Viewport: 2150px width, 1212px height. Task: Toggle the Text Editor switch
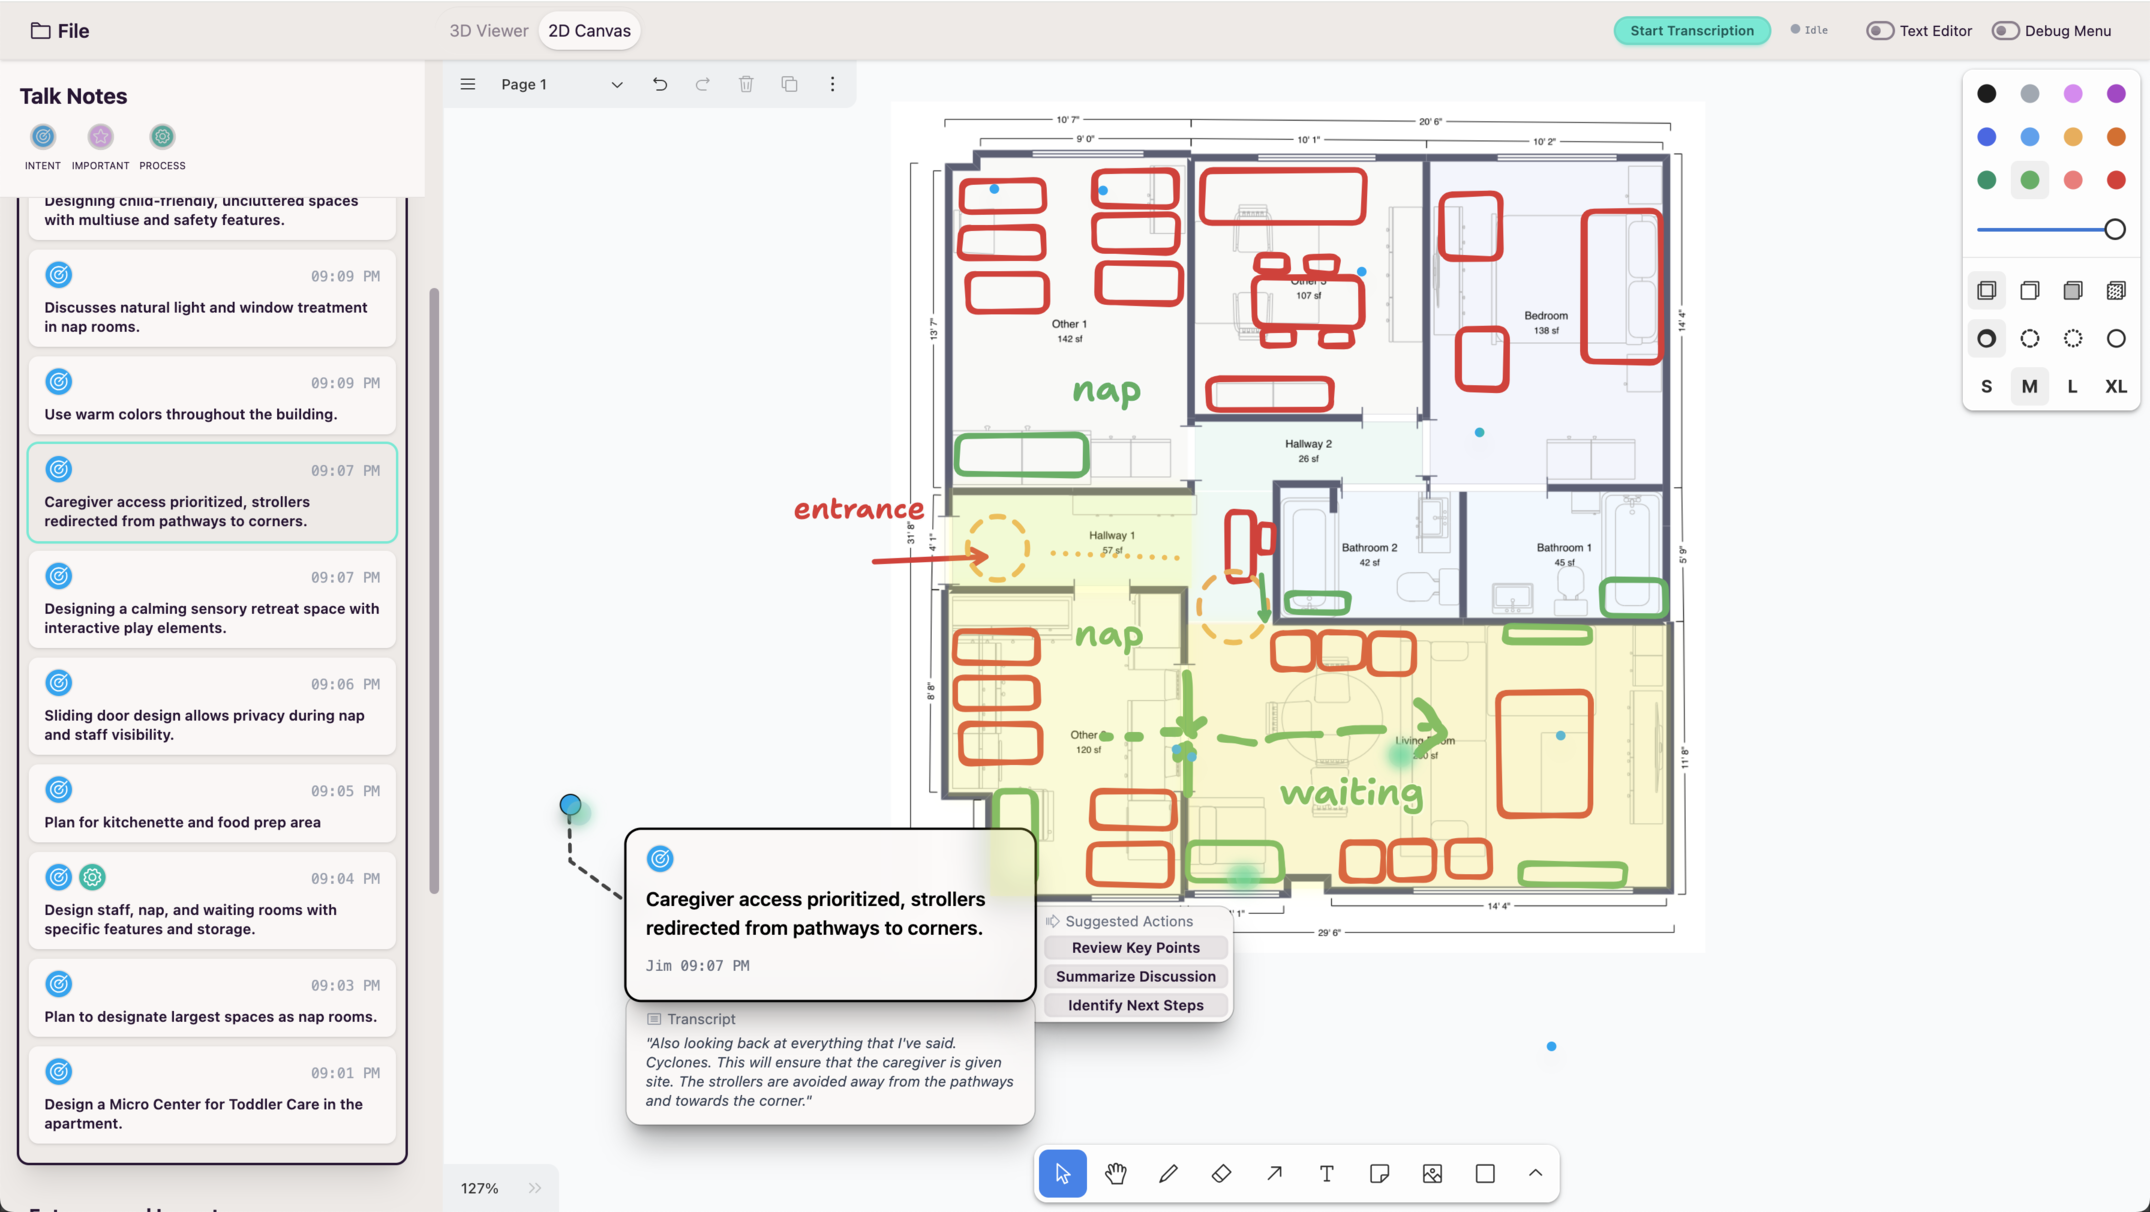1879,31
